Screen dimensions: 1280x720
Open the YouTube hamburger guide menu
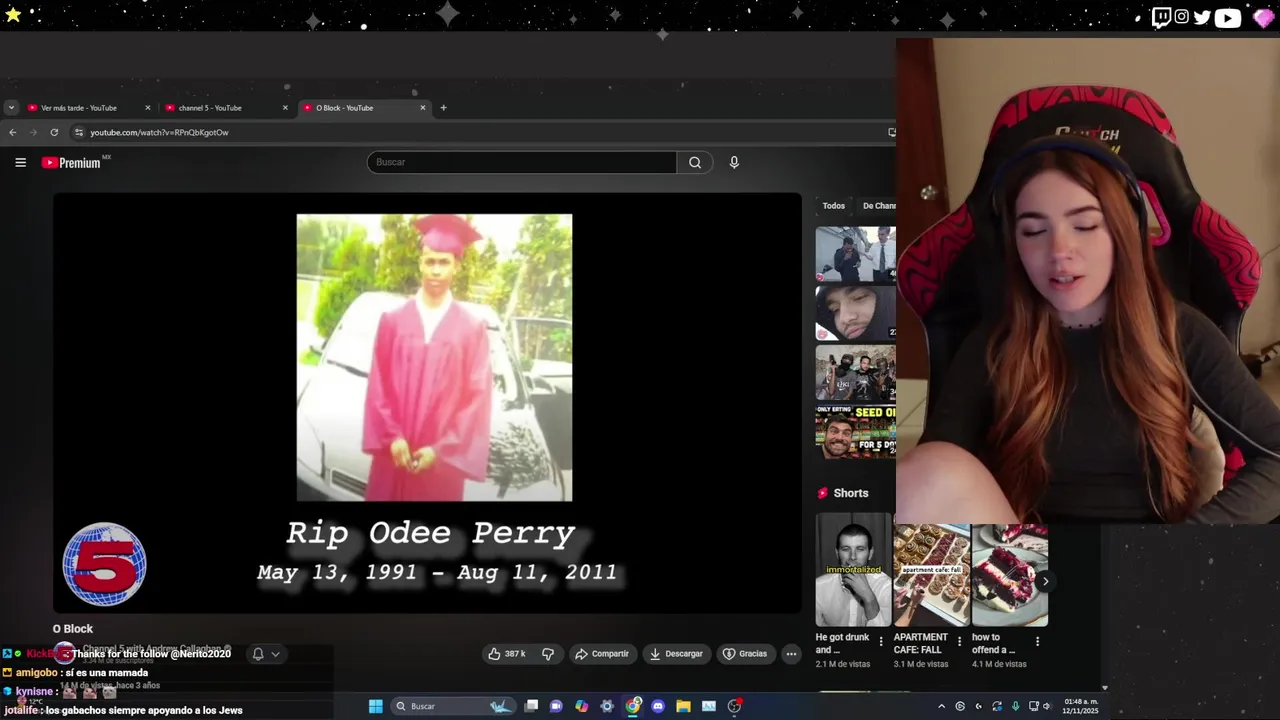(x=20, y=162)
